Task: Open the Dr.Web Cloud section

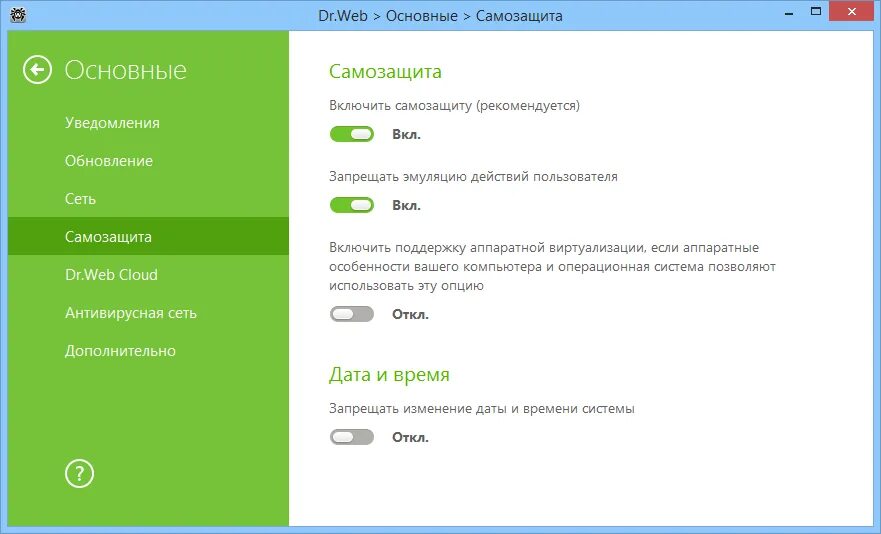Action: click(148, 274)
